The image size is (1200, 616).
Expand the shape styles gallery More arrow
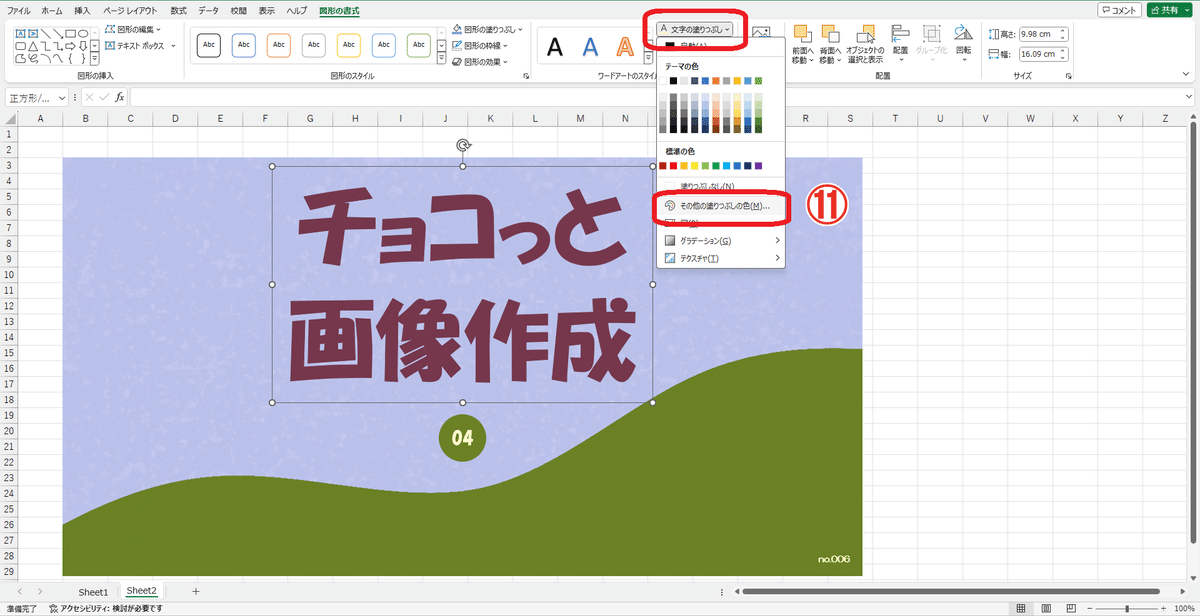[440, 59]
